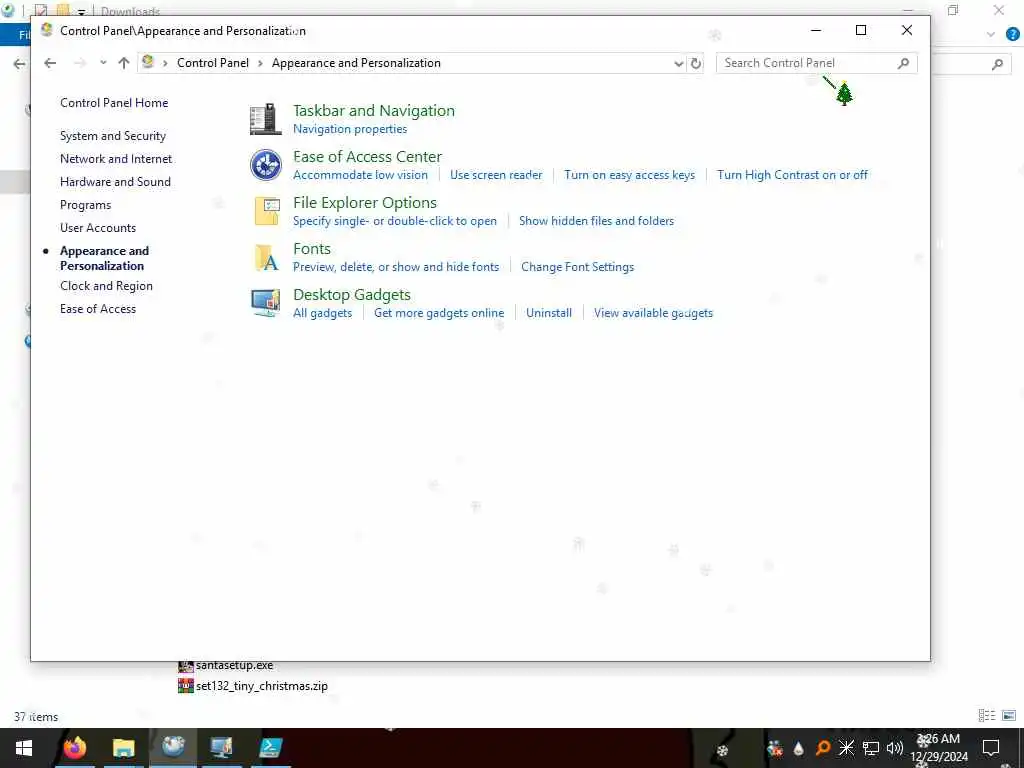Click the Fonts folder icon
1024x768 pixels.
266,257
